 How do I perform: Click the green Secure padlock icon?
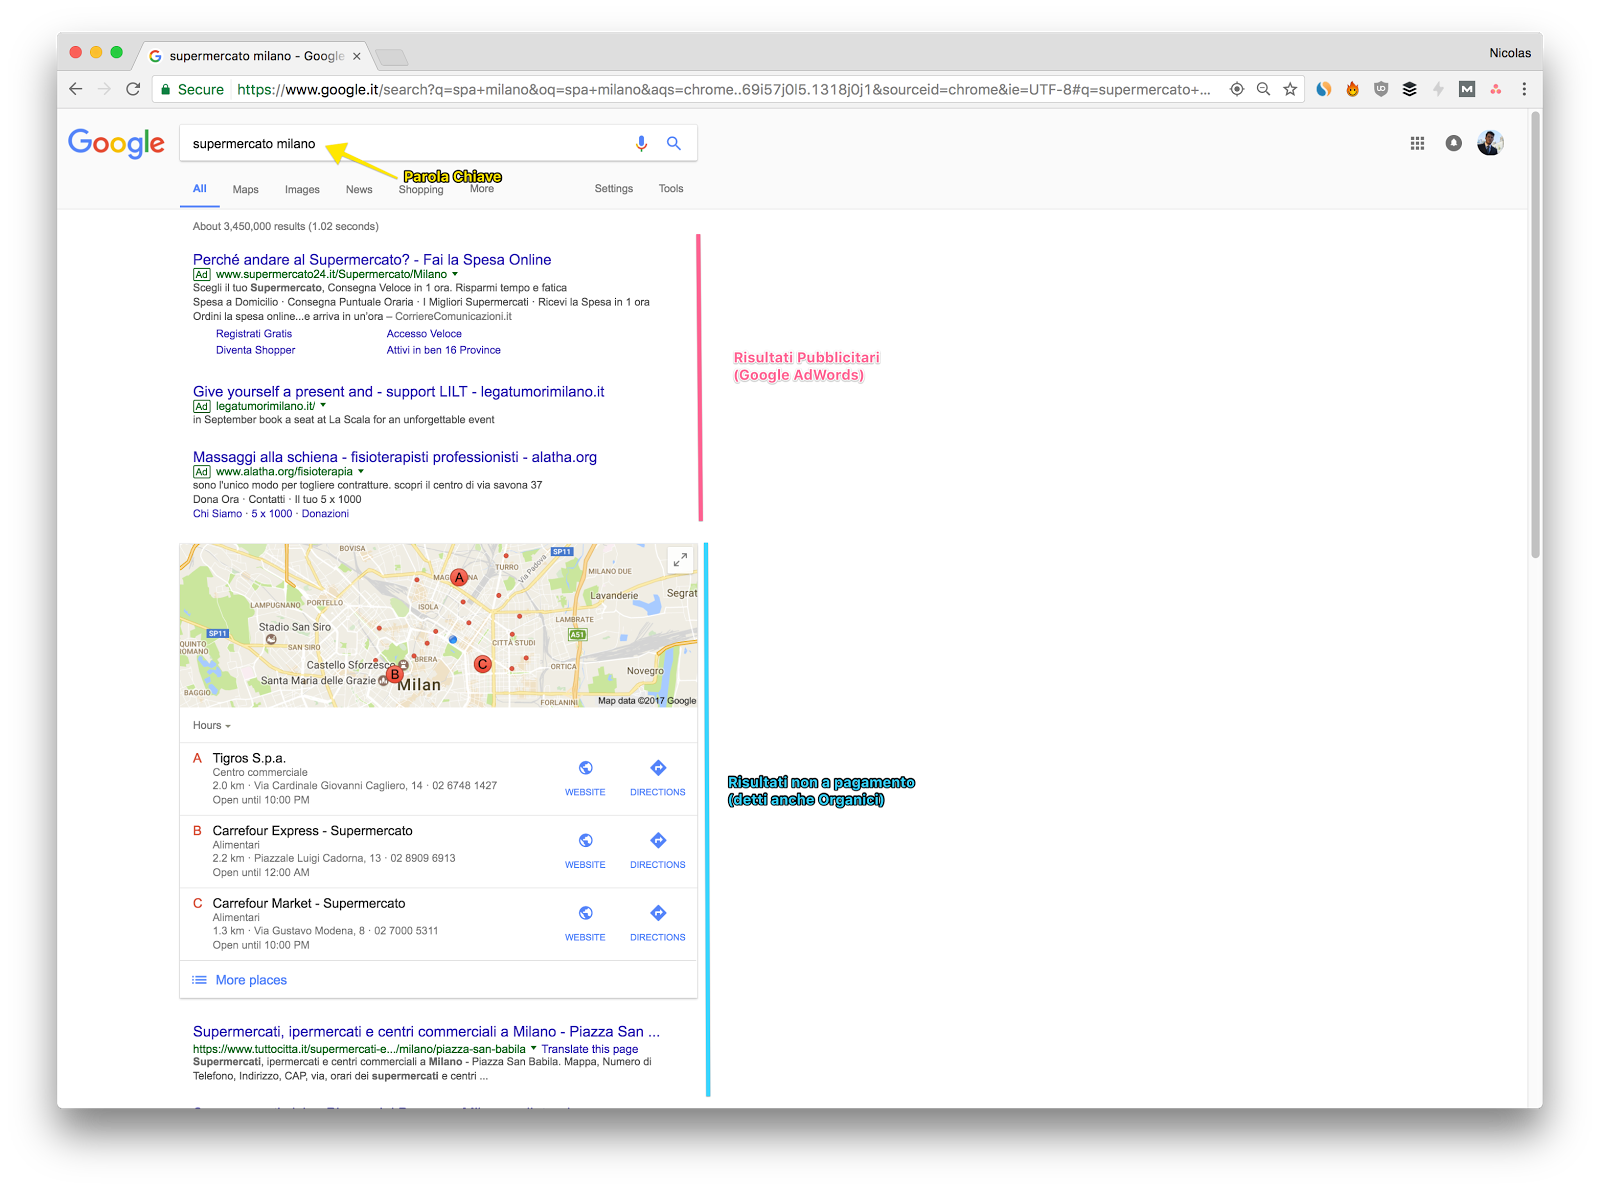pyautogui.click(x=165, y=90)
